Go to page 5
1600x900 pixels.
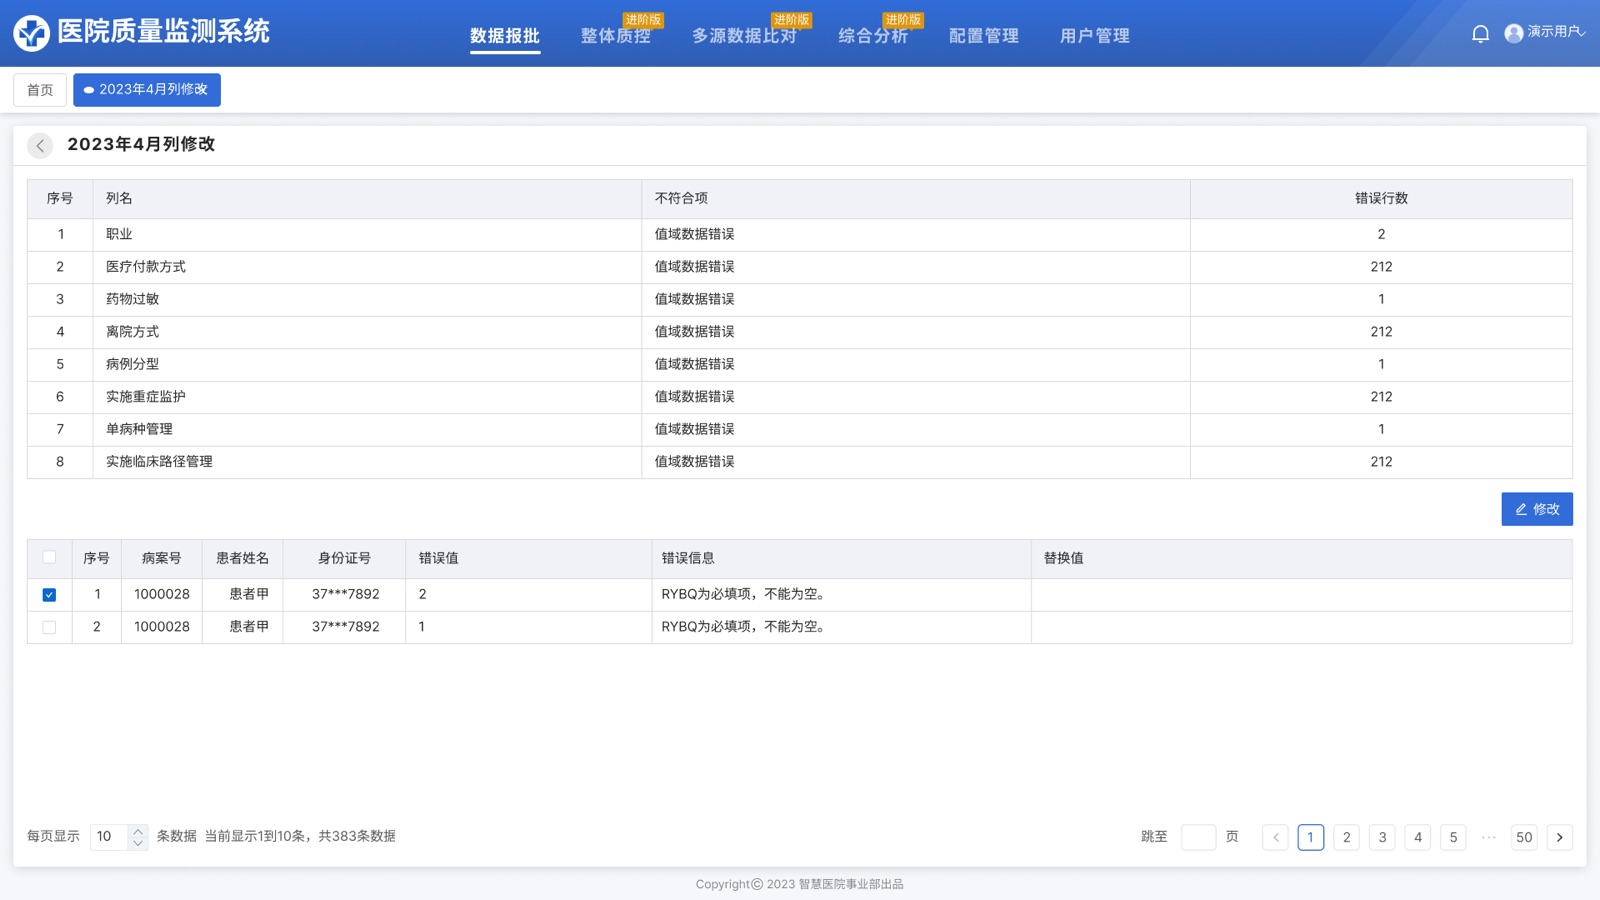1453,837
